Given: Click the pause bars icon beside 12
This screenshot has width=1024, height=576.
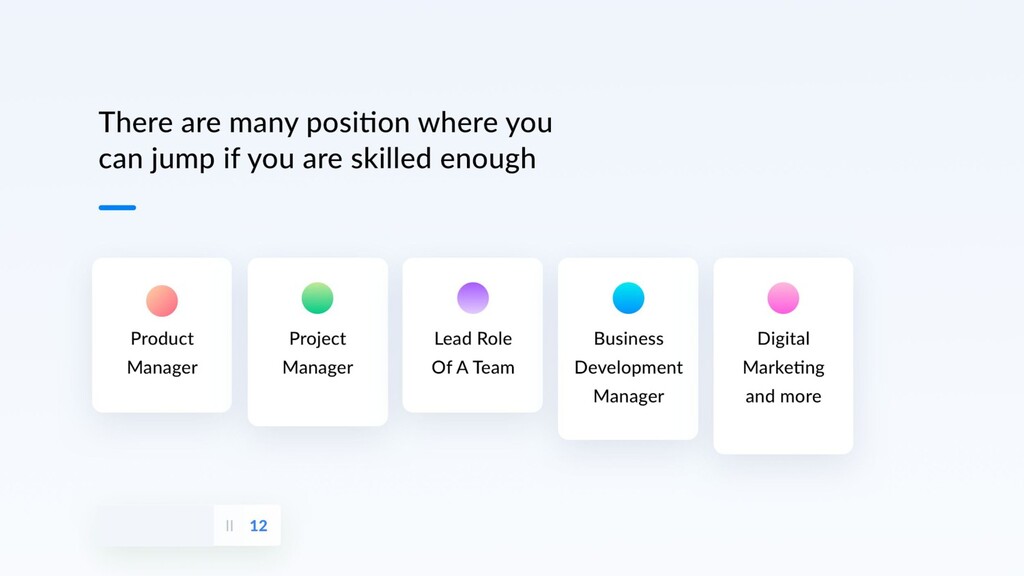Looking at the screenshot, I should pos(229,526).
